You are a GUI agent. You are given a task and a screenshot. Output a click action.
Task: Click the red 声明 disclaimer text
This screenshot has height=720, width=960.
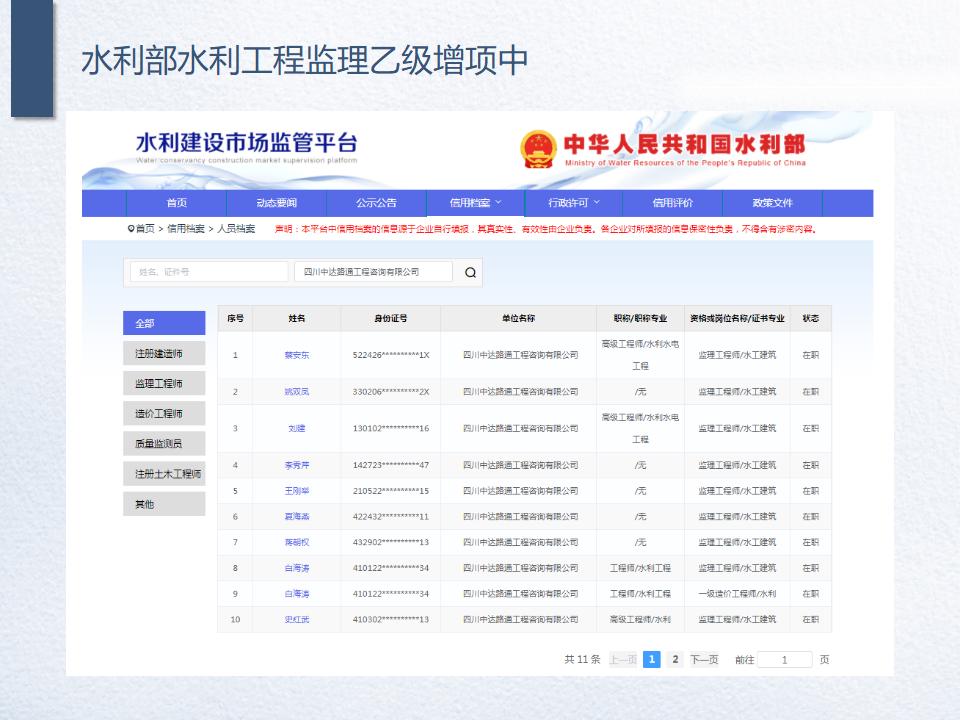[x=546, y=229]
